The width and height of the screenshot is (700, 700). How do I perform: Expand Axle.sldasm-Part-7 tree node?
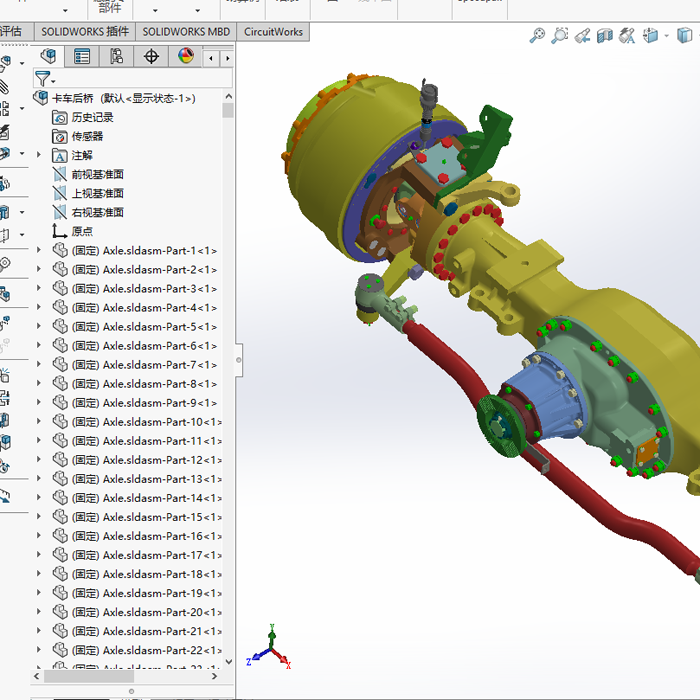point(39,364)
